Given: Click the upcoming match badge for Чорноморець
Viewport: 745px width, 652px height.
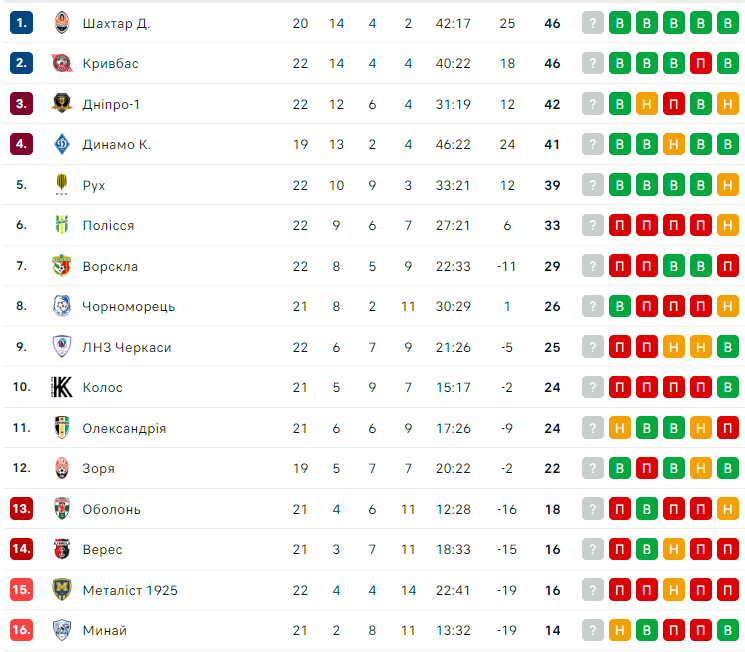Looking at the screenshot, I should click(593, 306).
